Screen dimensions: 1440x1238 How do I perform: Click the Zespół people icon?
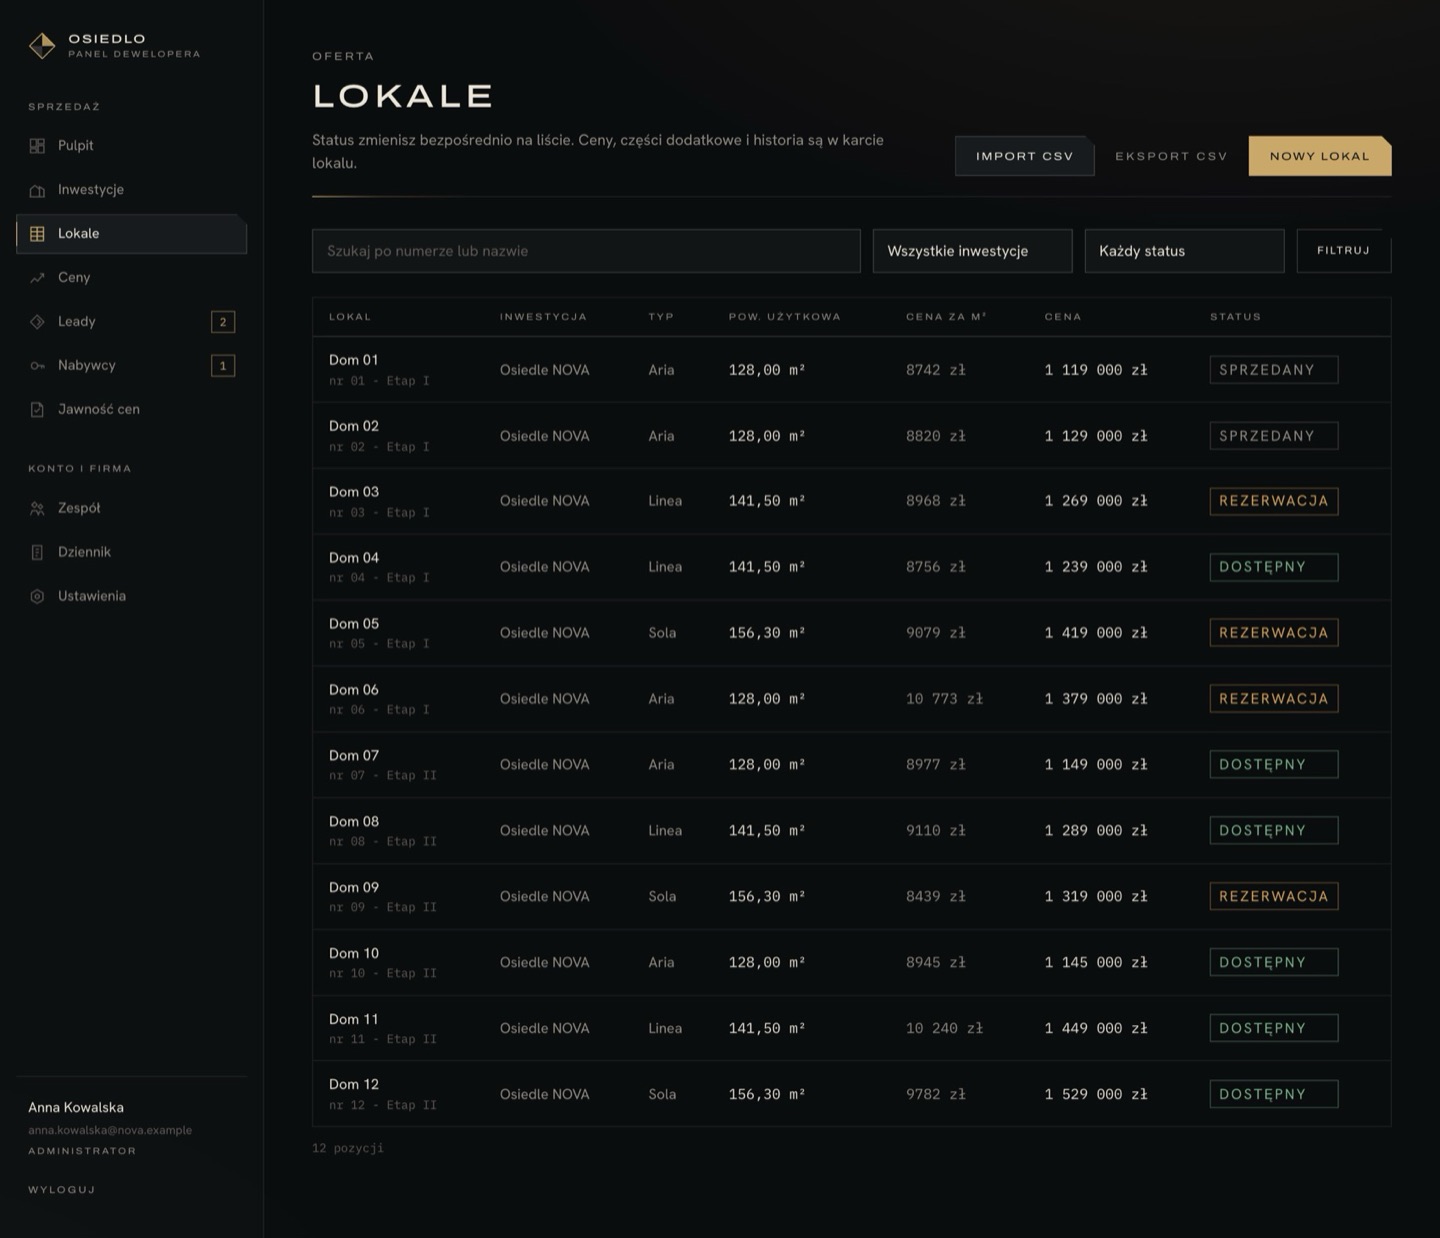tap(37, 509)
